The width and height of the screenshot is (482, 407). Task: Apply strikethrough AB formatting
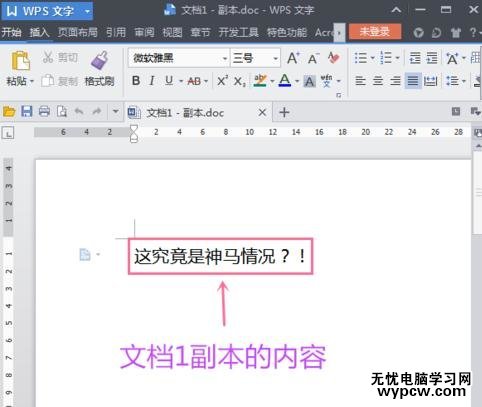click(194, 81)
